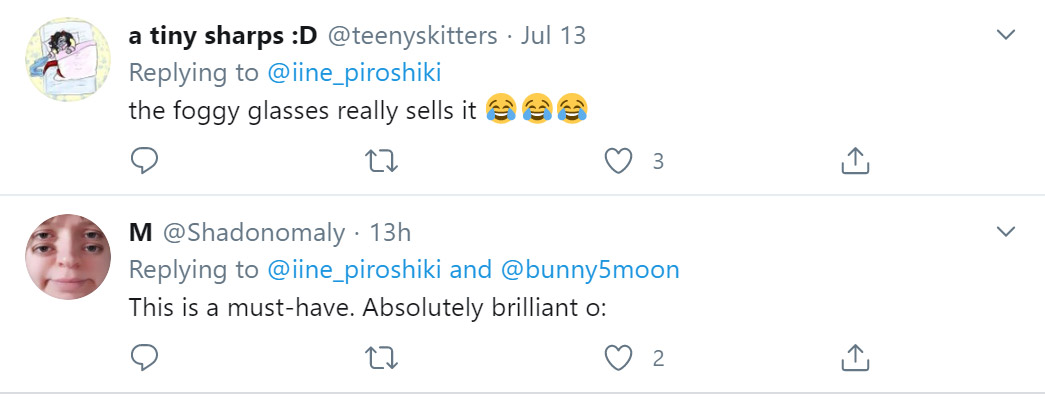Open a tiny sharps profile picture

pos(68,59)
